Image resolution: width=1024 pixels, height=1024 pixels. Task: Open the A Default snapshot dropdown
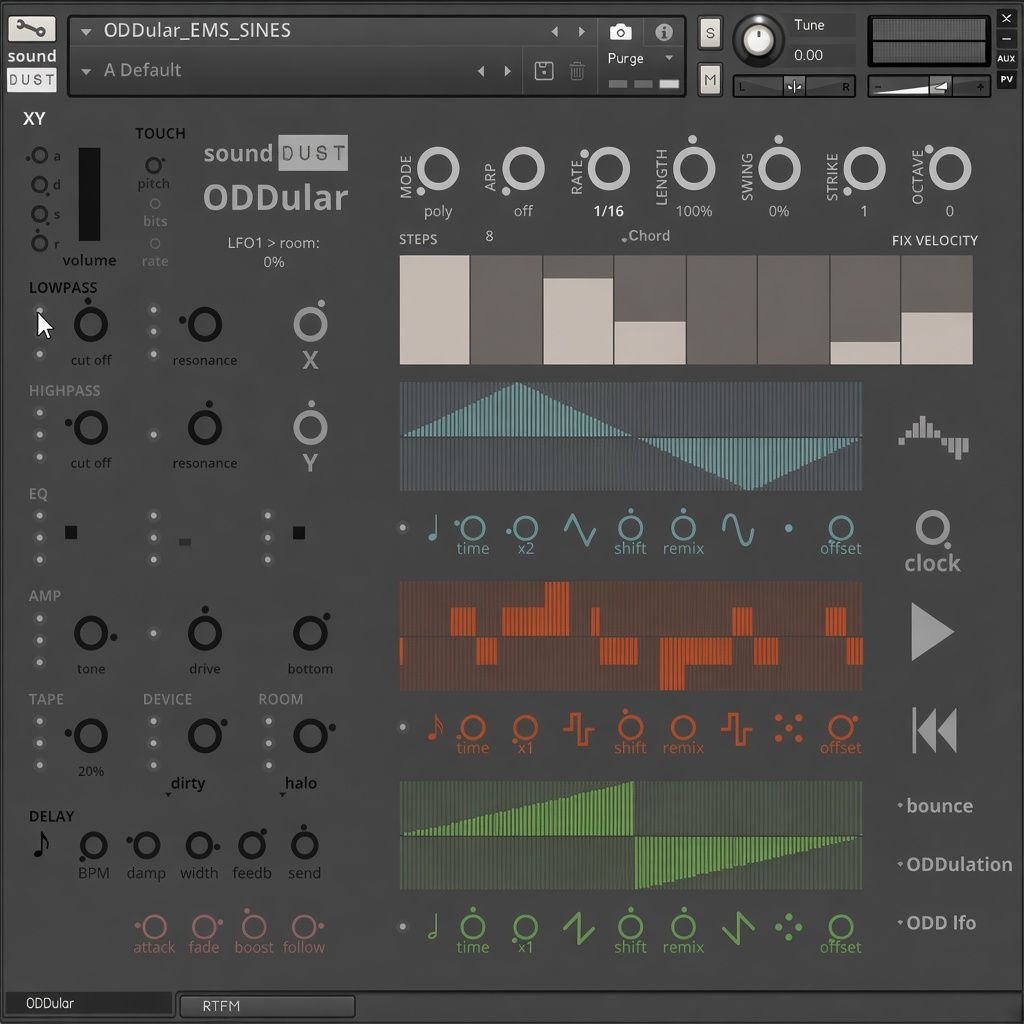[x=86, y=71]
